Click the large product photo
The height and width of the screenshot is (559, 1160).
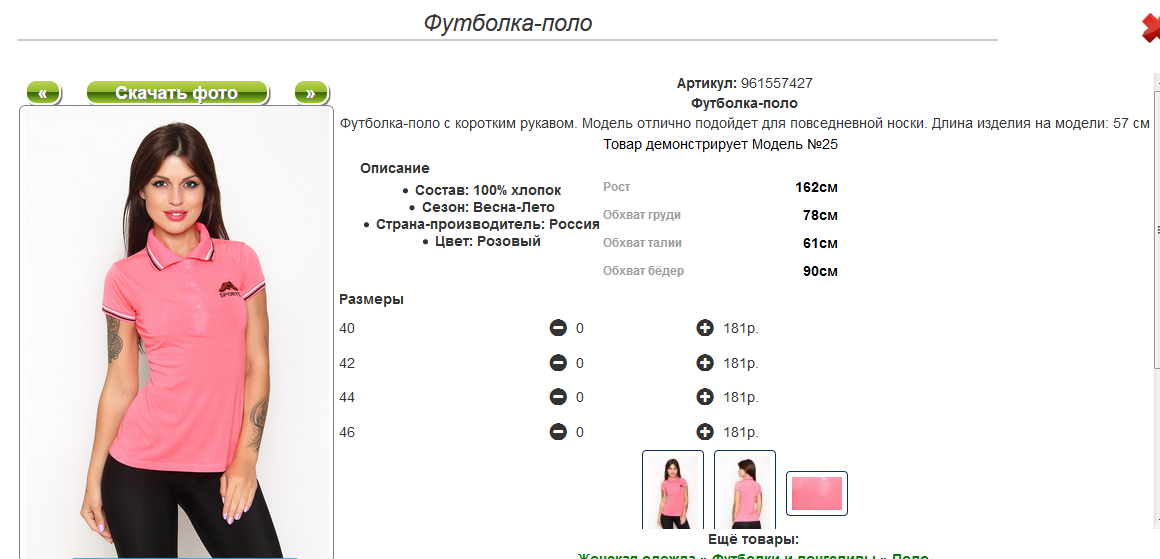coord(177,330)
